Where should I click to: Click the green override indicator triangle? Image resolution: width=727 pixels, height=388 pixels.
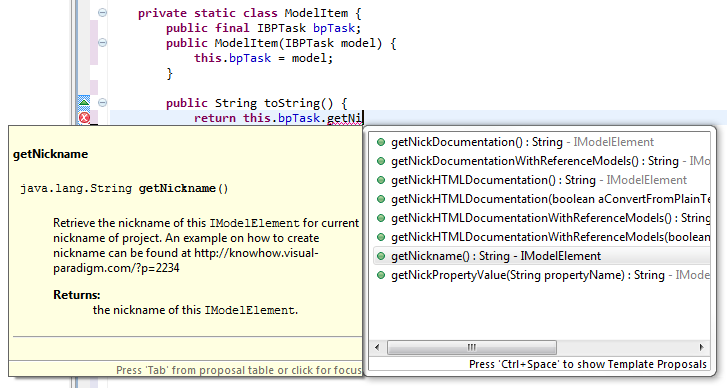[x=84, y=102]
